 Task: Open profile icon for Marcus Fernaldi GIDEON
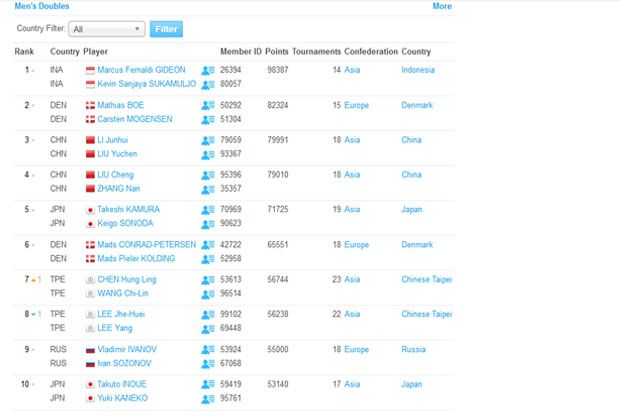pos(208,70)
